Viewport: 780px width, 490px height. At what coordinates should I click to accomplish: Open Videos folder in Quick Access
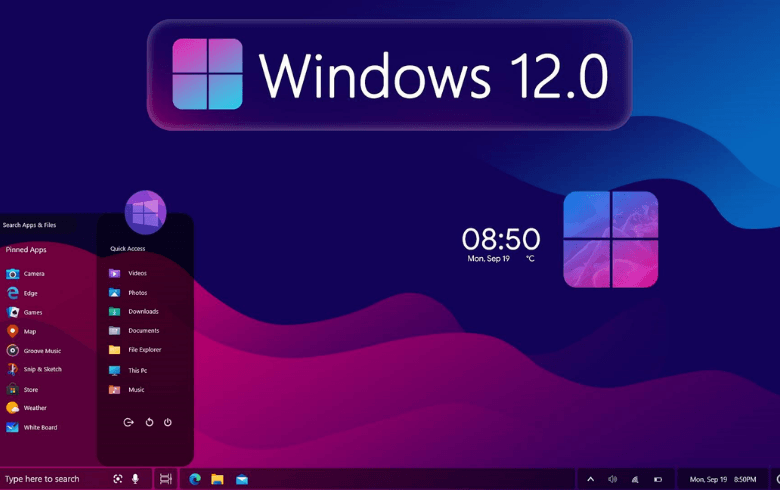[x=128, y=273]
